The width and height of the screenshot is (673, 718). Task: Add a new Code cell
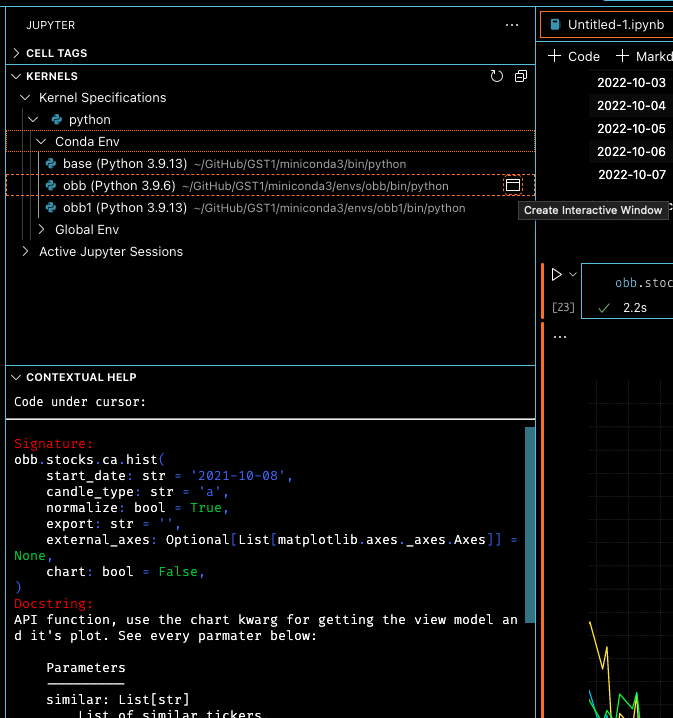[x=574, y=56]
